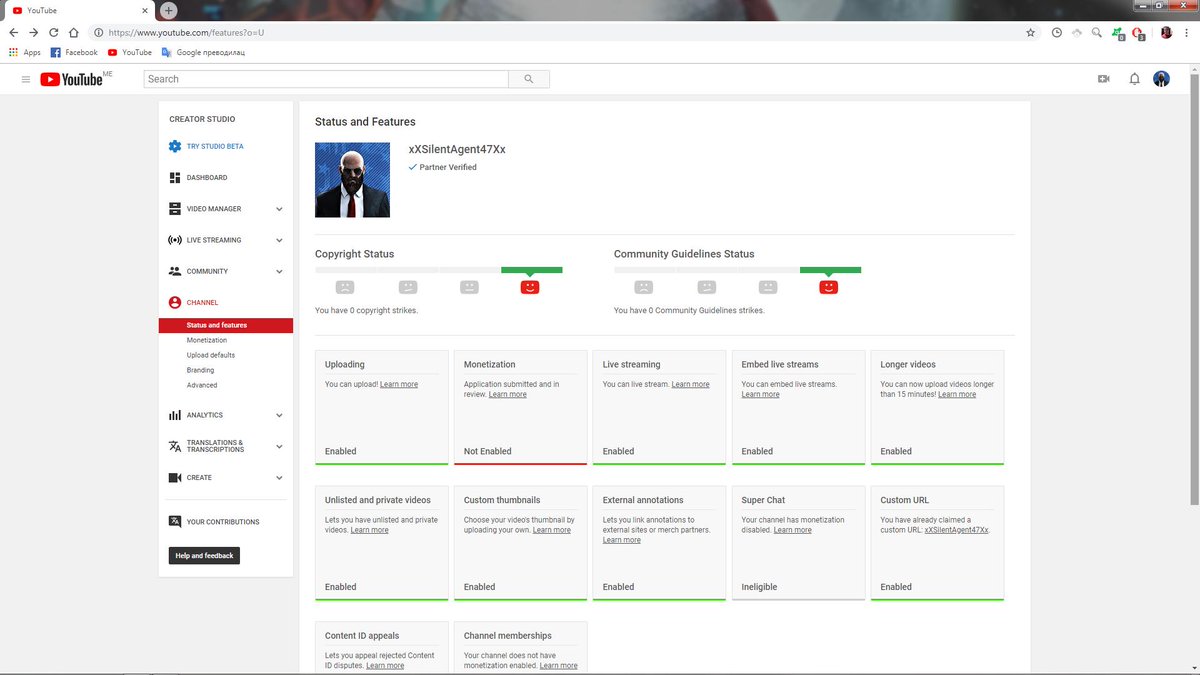Screen dimensions: 1200x675
Task: Click the channel name xXSilentAgent47Xx heading
Action: pos(457,149)
